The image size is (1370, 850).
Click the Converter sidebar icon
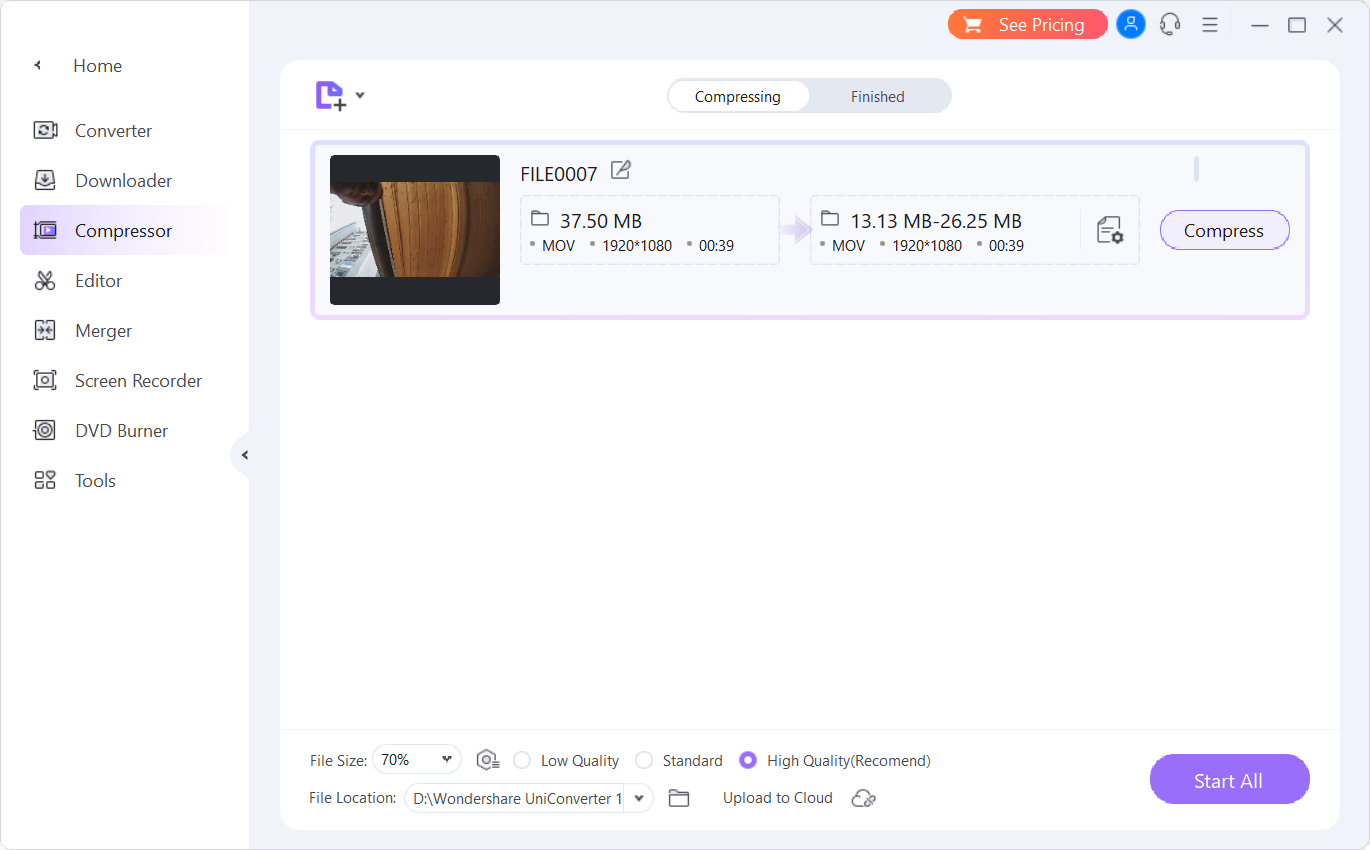(x=45, y=131)
